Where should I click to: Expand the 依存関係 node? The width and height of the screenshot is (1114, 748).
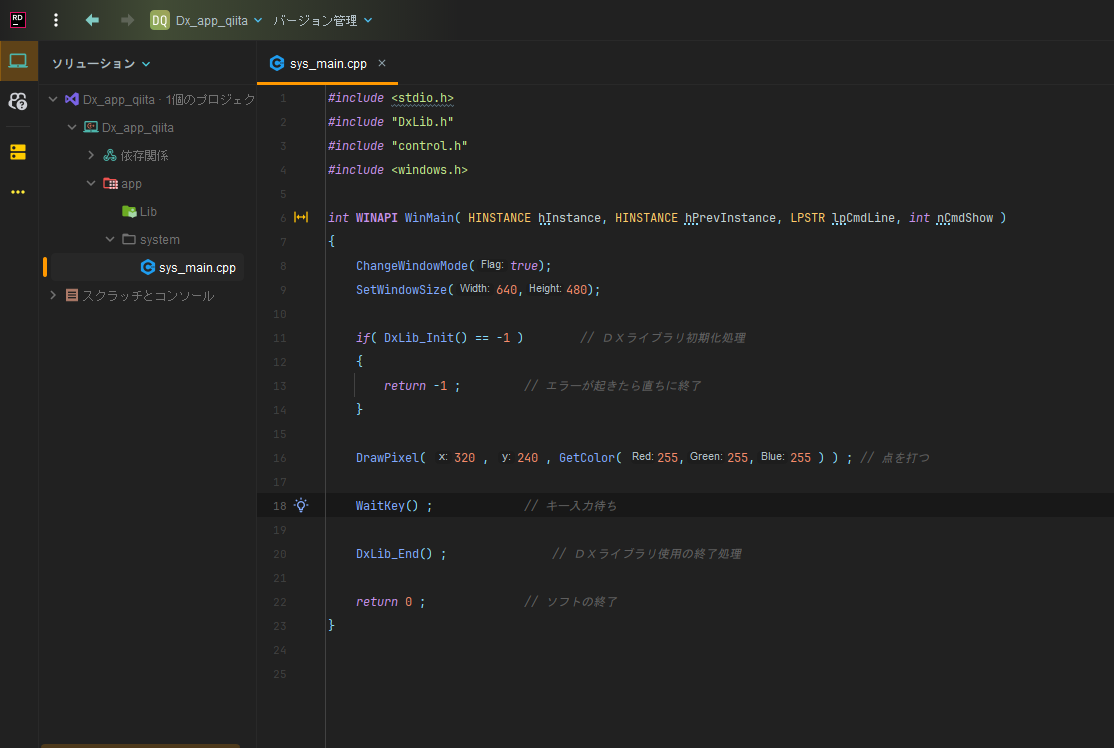[91, 155]
